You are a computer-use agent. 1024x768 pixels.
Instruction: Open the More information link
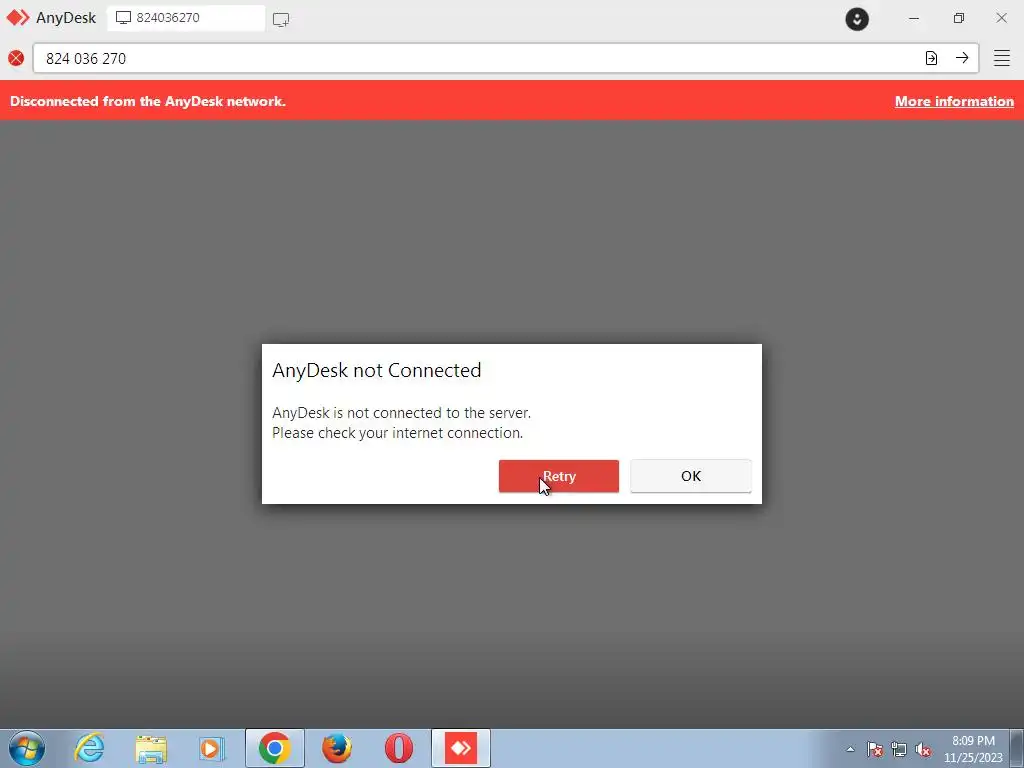coord(954,101)
